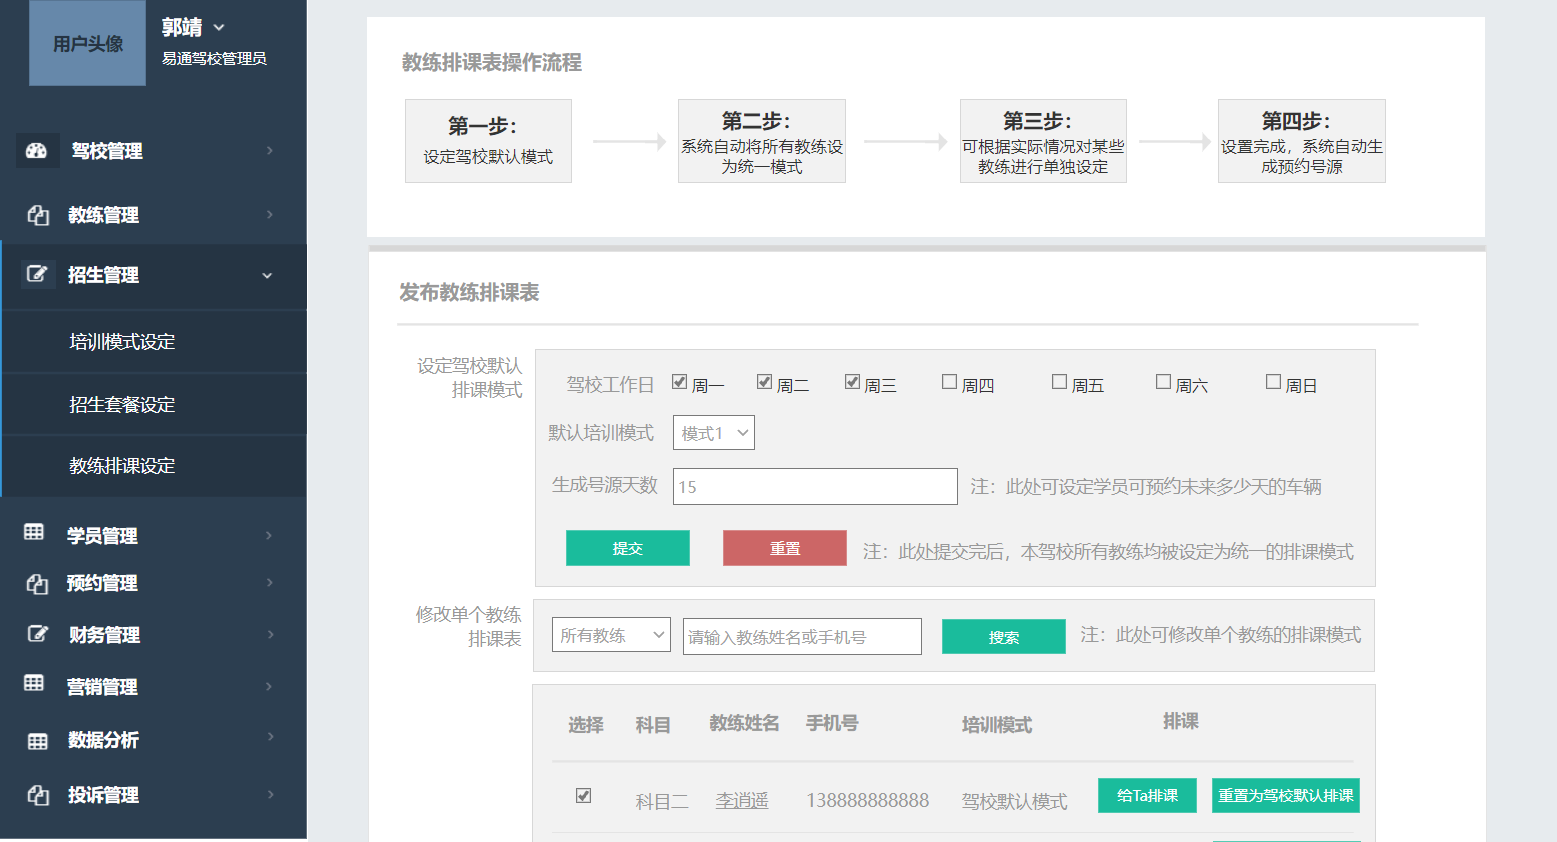Screen dimensions: 1557x842
Task: Expand 驾校管理 menu chevron
Action: (270, 151)
